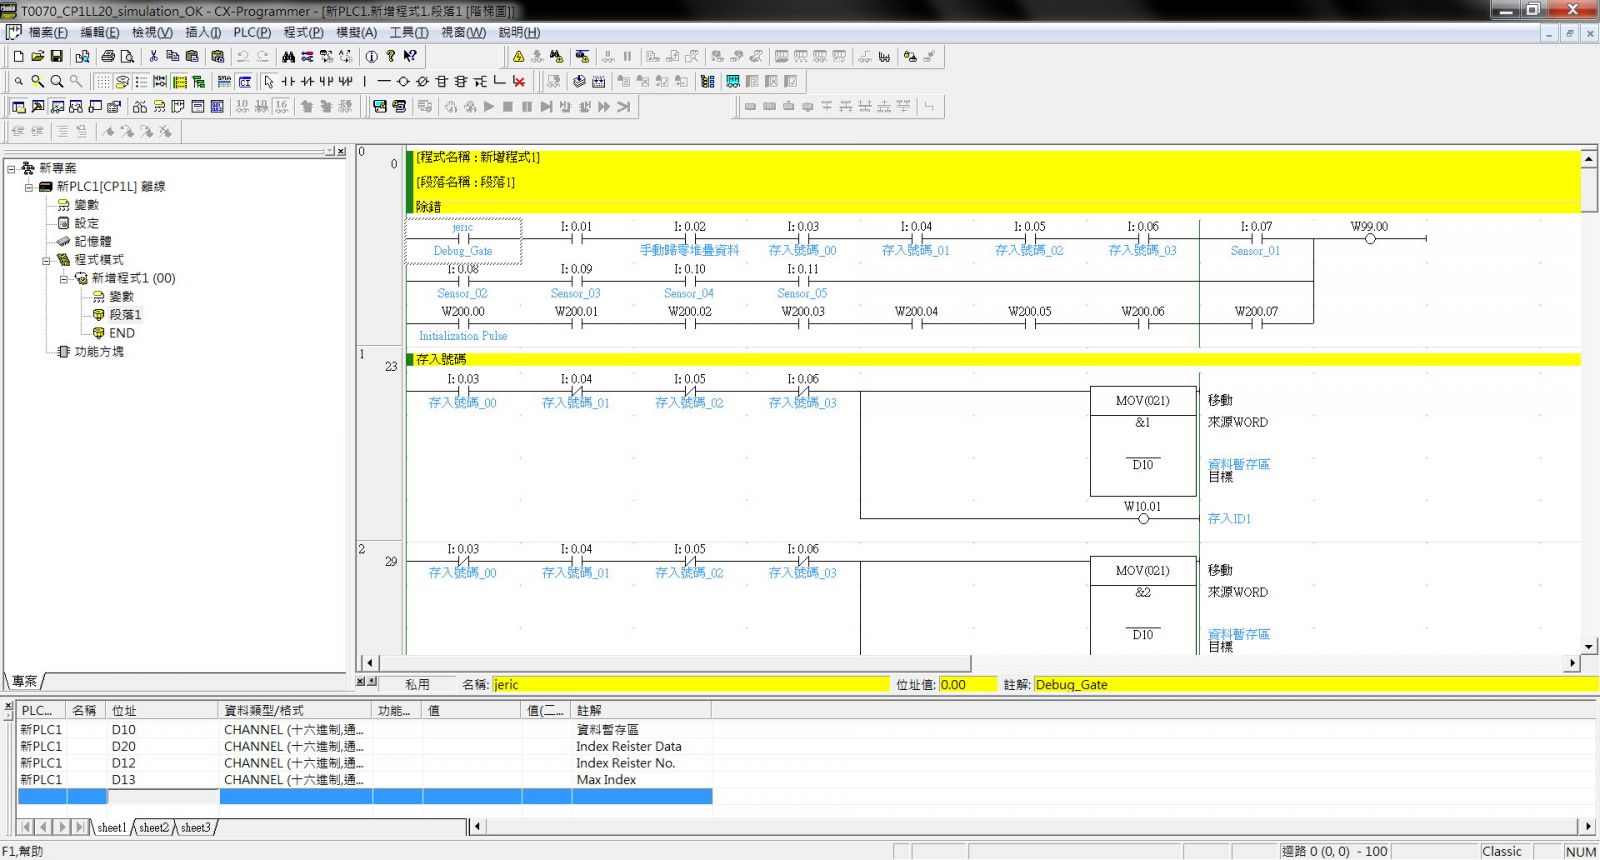1600x860 pixels.
Task: Collapse the 新增程式1 (00) tree node
Action: [64, 279]
